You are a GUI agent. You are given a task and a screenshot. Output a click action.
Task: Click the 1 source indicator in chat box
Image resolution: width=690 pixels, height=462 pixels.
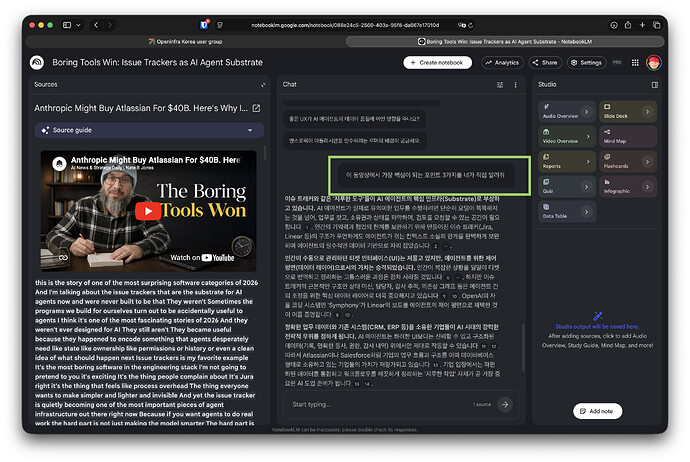pyautogui.click(x=482, y=404)
